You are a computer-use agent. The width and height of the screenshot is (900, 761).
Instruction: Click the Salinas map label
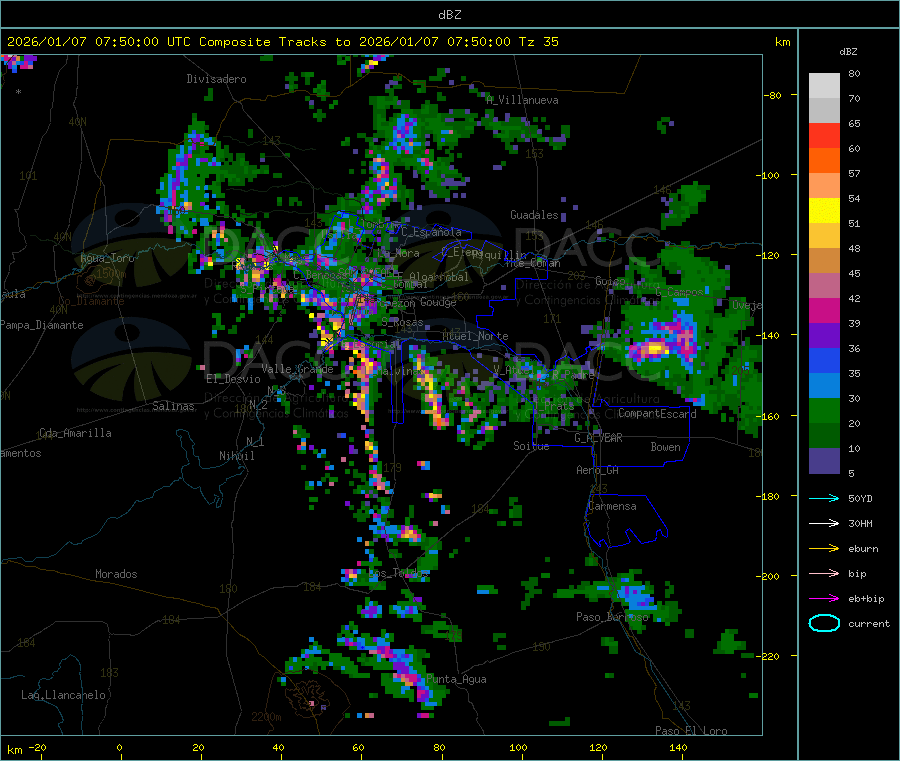[x=173, y=406]
